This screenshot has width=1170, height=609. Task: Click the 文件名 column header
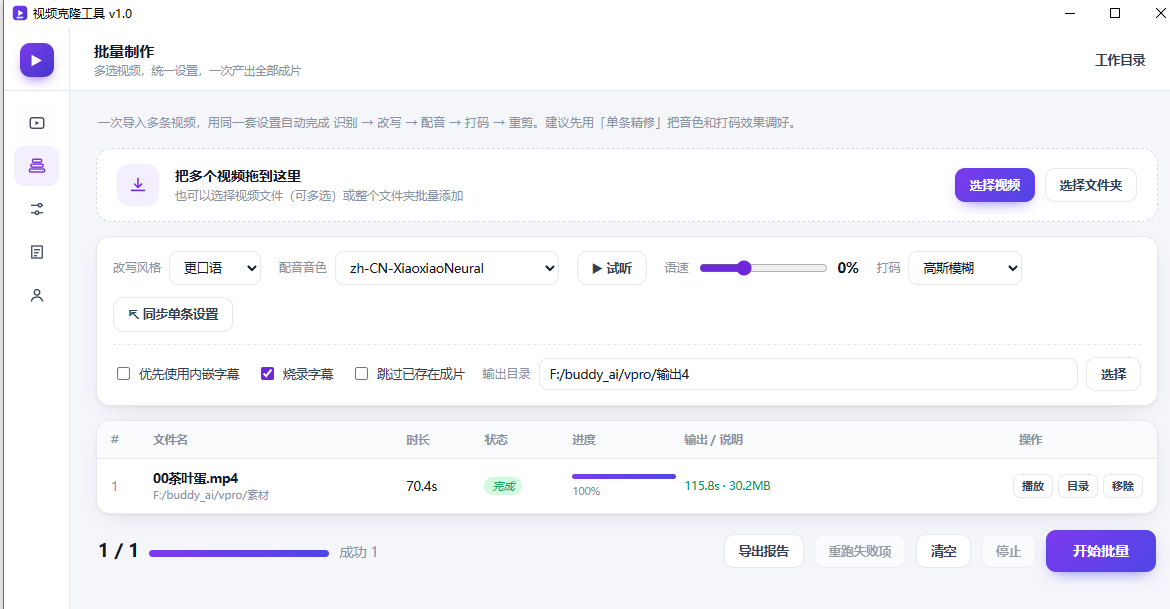170,440
